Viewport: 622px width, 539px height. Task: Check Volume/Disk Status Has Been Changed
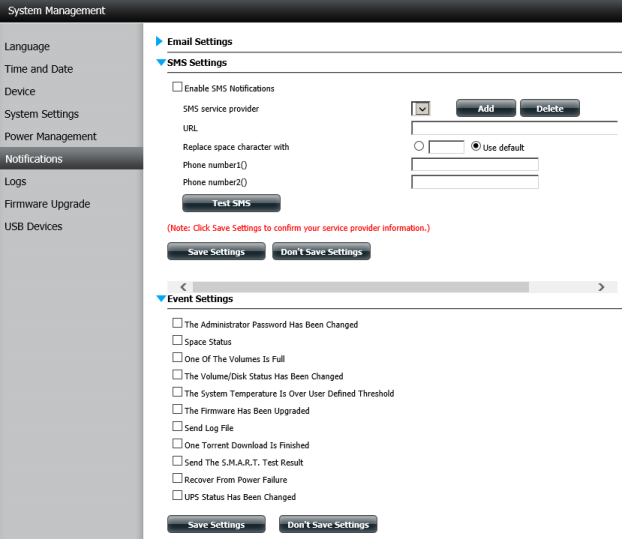[177, 375]
